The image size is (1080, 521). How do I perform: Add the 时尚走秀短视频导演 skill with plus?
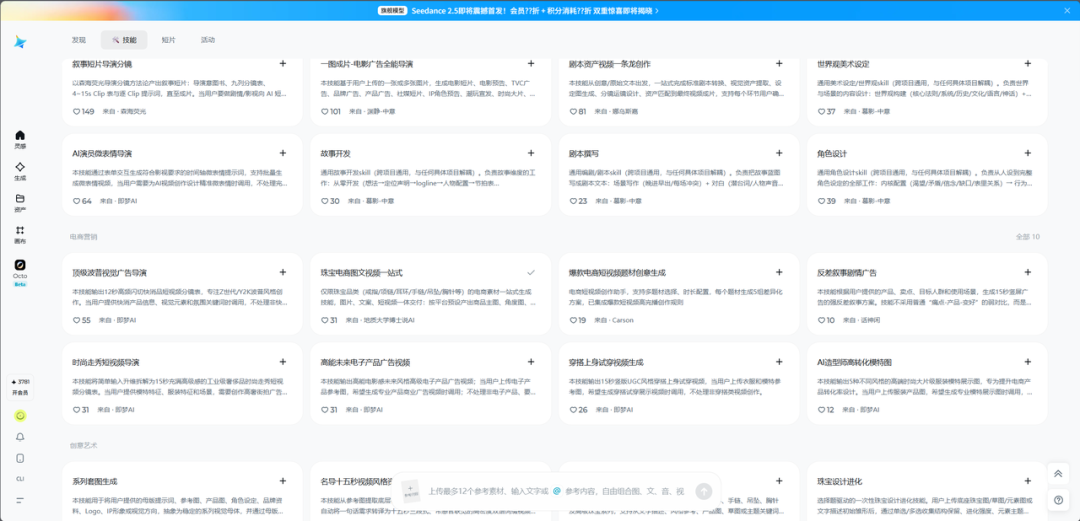pyautogui.click(x=282, y=362)
